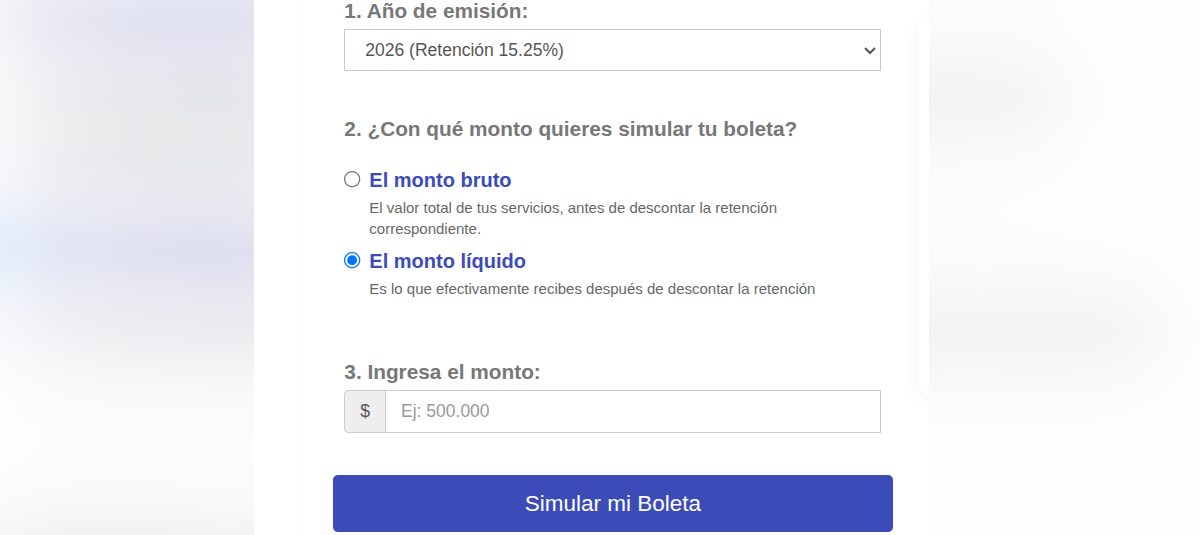1200x535 pixels.
Task: Select the "El monto bruto" radio button
Action: pos(352,179)
